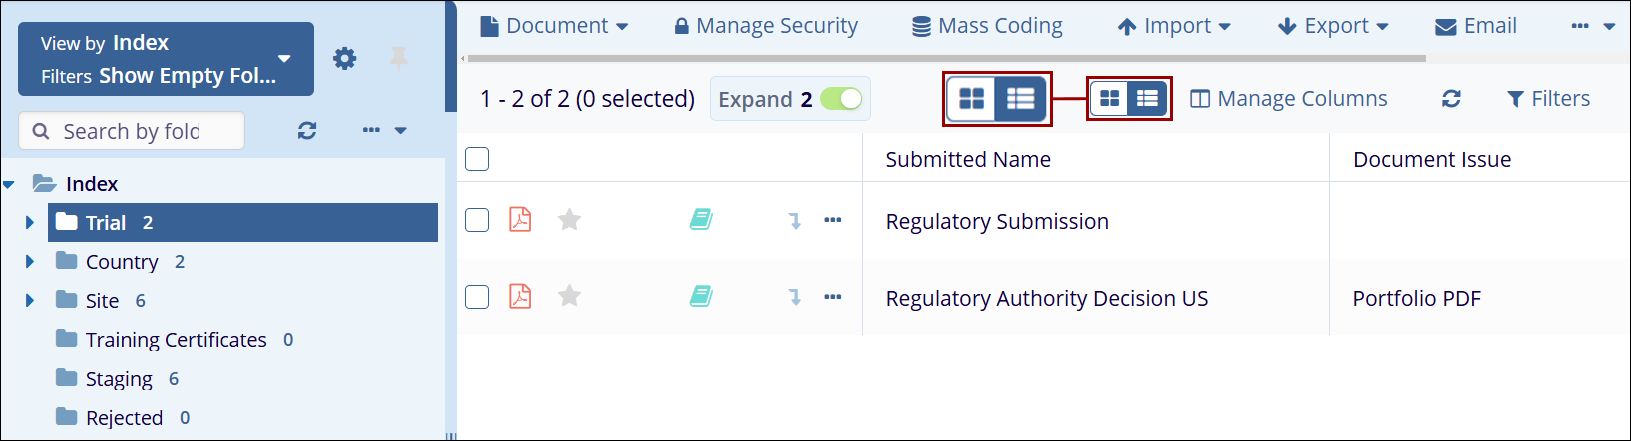This screenshot has width=1631, height=441.
Task: Open the Export menu
Action: pos(1334,26)
